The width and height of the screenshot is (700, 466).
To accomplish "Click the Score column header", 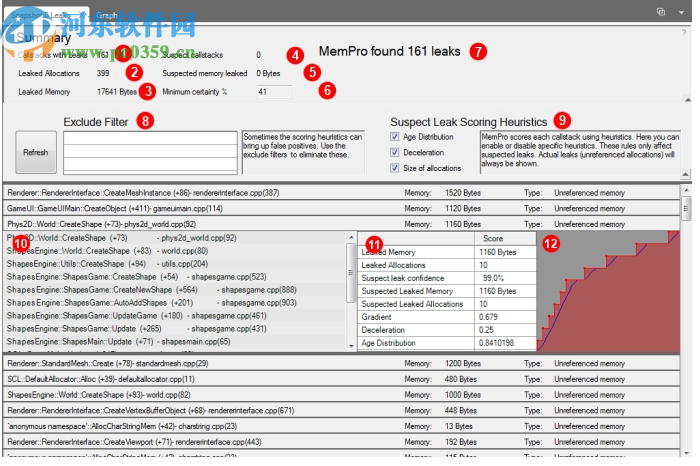I will (x=505, y=238).
